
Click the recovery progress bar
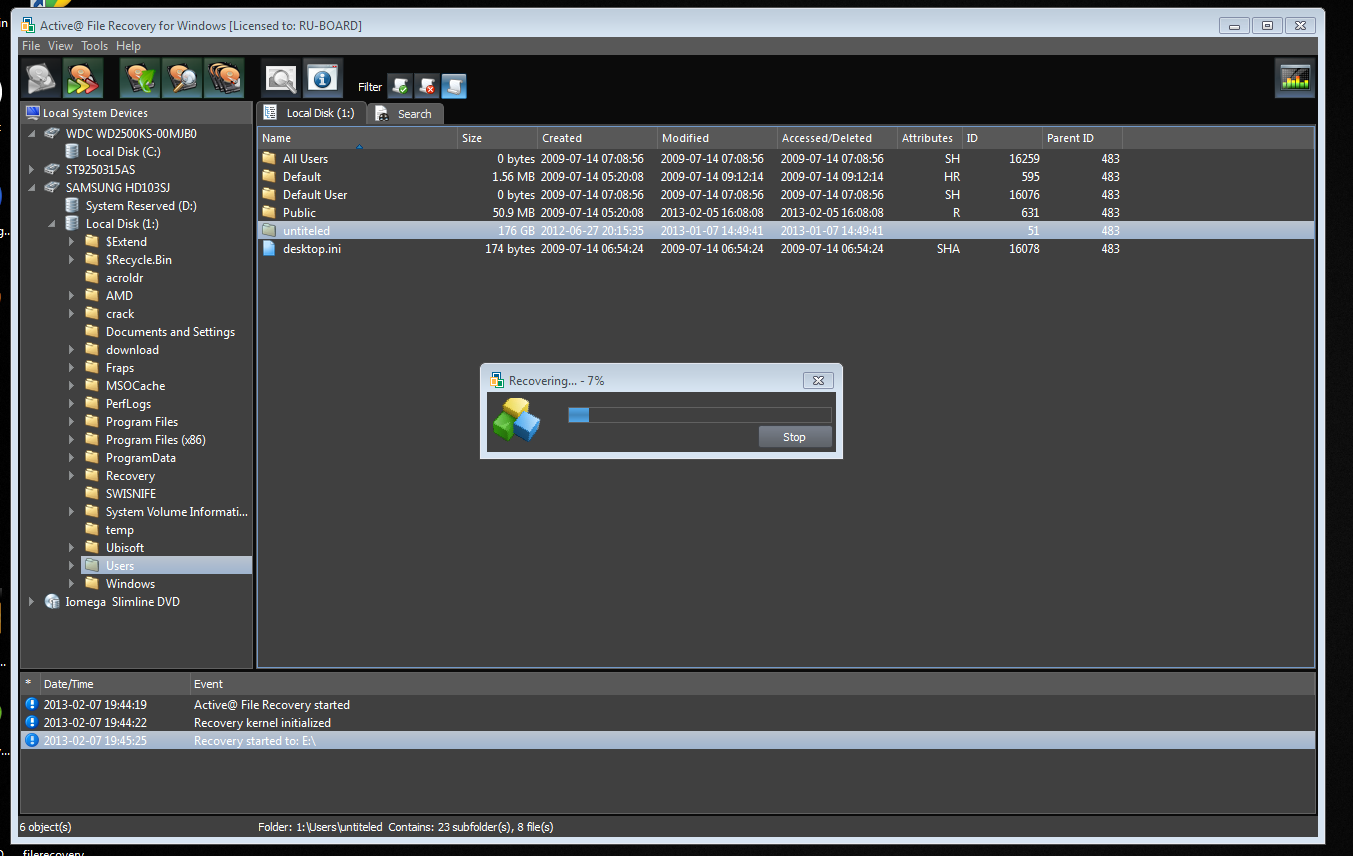699,415
